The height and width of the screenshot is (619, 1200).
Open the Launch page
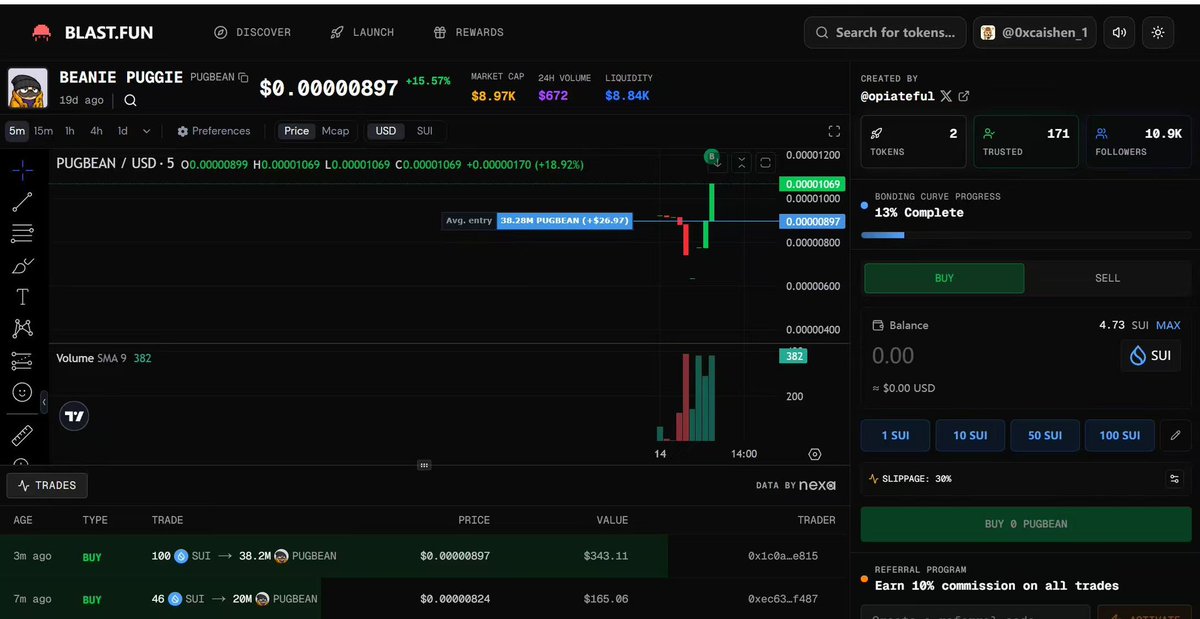362,32
